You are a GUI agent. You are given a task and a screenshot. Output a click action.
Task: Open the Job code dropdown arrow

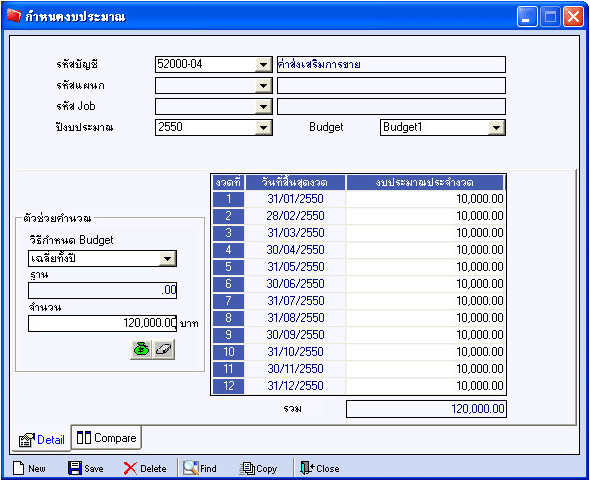(263, 107)
